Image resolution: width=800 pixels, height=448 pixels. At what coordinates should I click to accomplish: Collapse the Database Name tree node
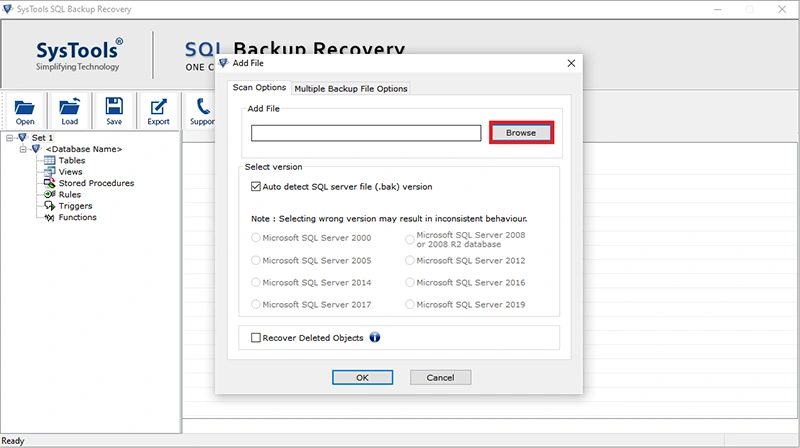pyautogui.click(x=22, y=149)
